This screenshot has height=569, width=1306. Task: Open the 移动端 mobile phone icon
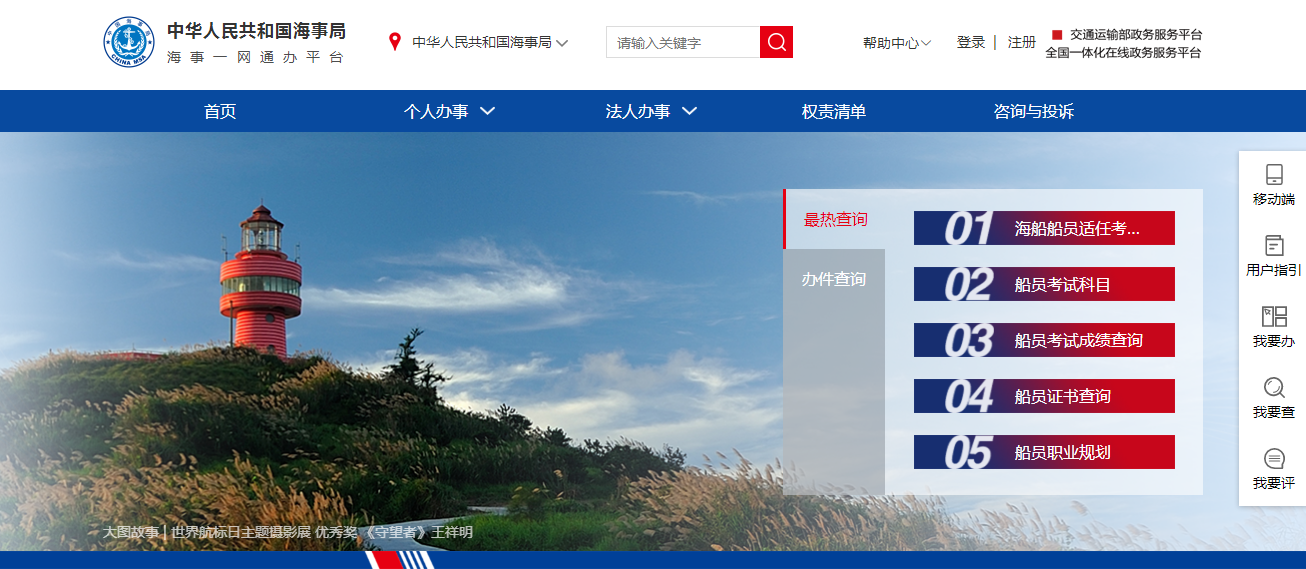[1273, 175]
